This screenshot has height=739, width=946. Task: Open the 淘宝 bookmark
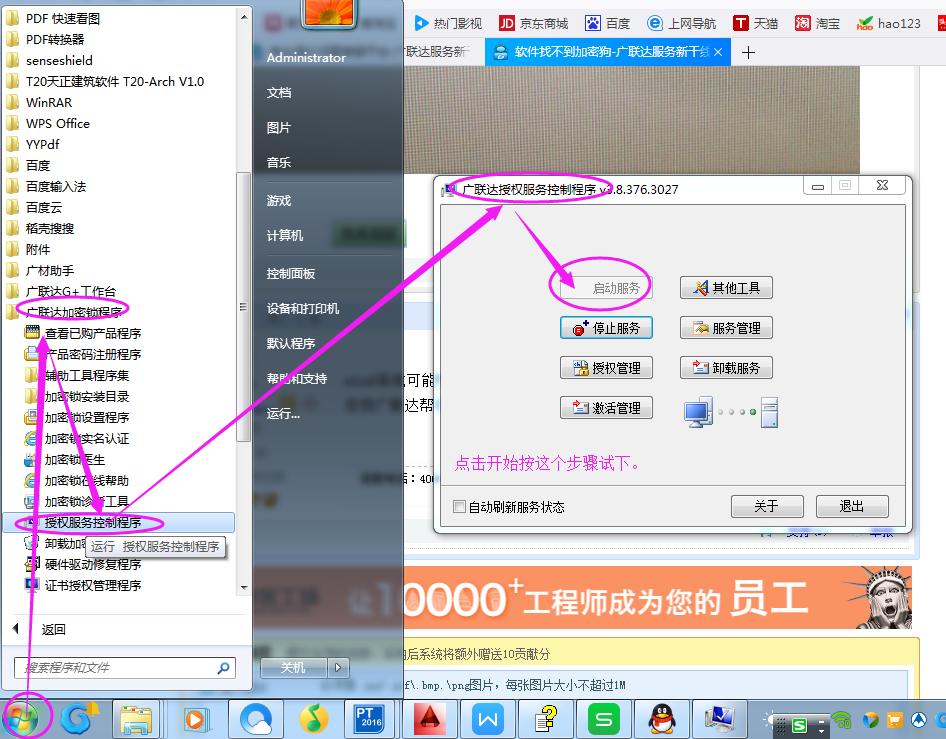pyautogui.click(x=817, y=24)
